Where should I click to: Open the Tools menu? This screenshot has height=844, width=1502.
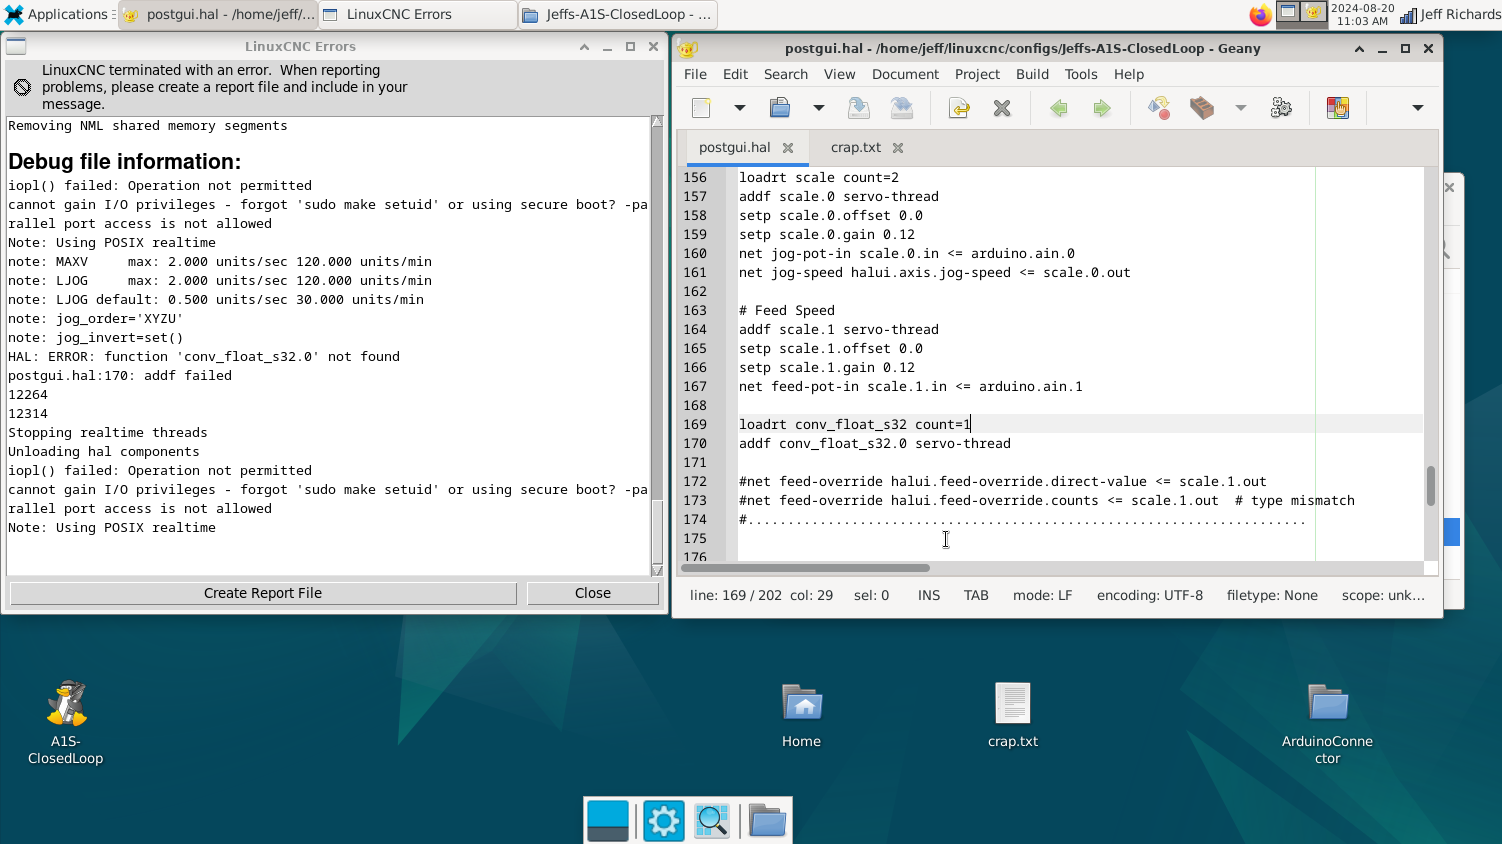[1081, 75]
